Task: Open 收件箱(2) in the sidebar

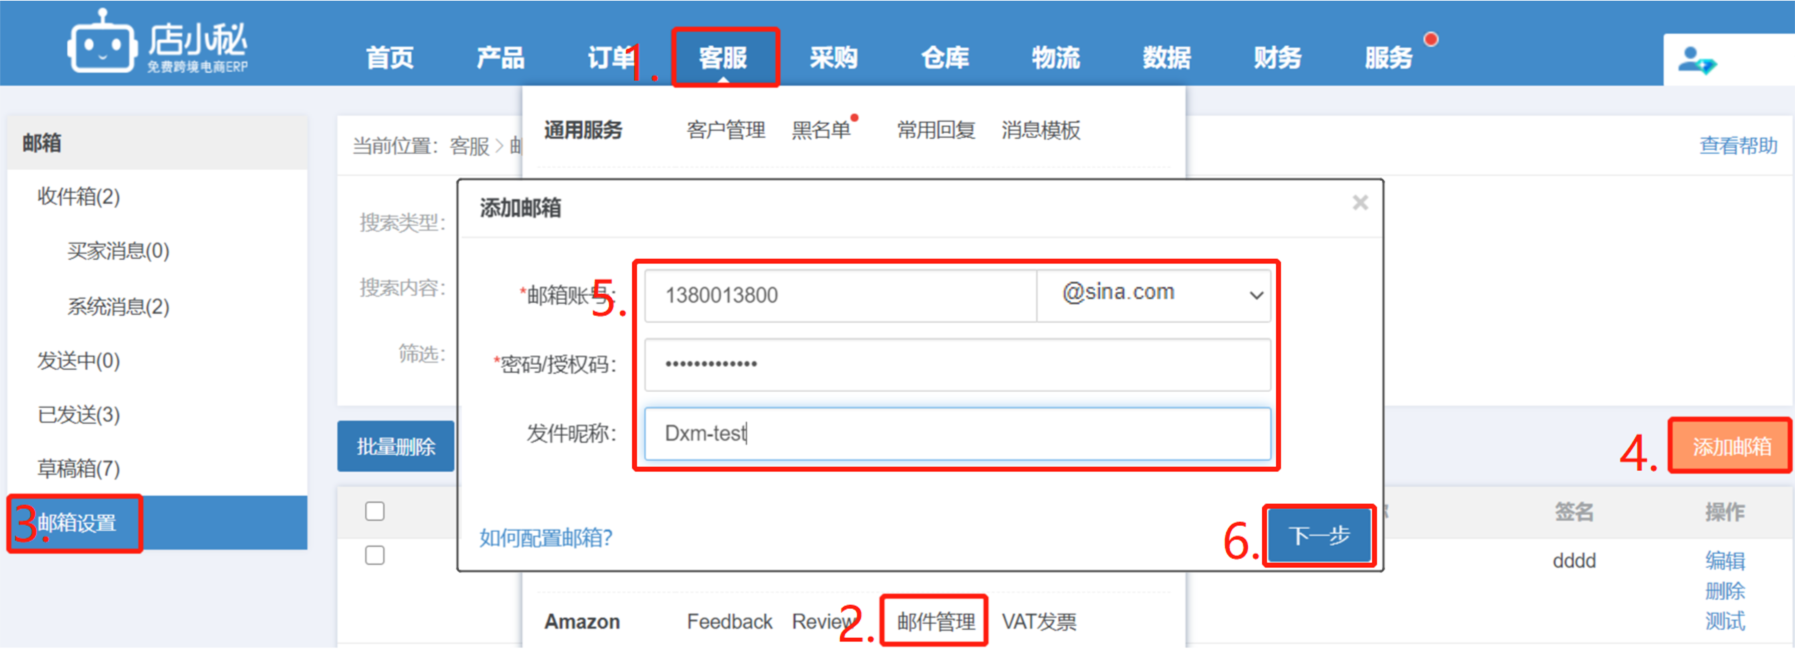Action: (79, 197)
